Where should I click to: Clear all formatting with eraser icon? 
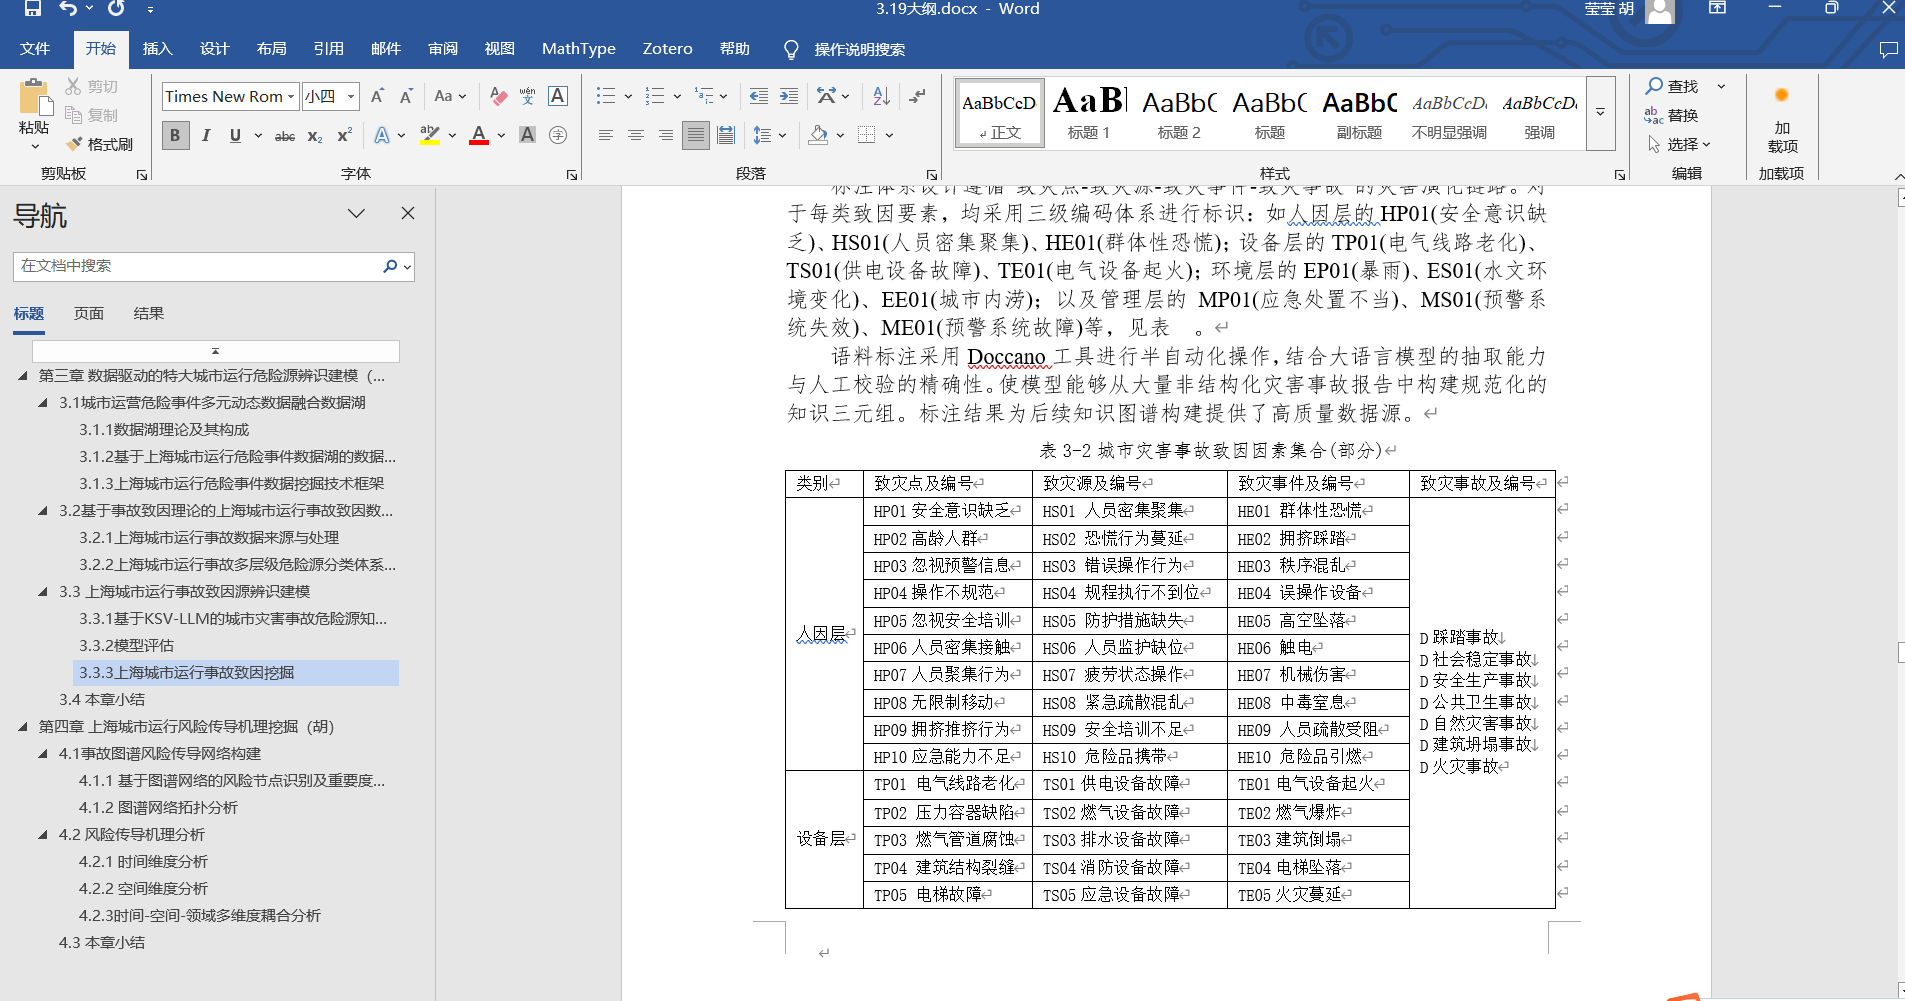tap(498, 96)
